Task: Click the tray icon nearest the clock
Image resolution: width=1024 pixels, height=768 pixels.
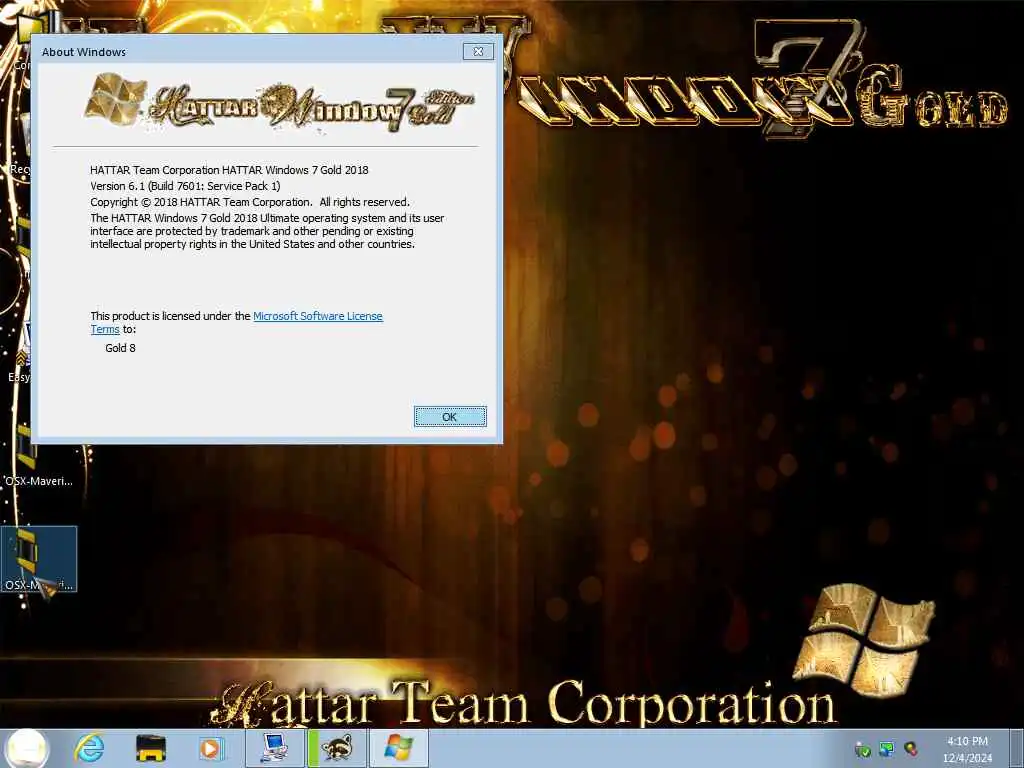Action: click(x=910, y=749)
